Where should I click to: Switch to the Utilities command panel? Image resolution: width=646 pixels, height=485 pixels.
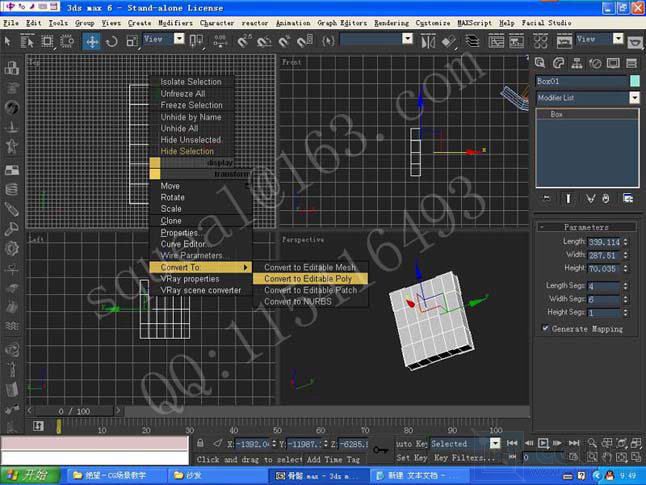click(631, 63)
